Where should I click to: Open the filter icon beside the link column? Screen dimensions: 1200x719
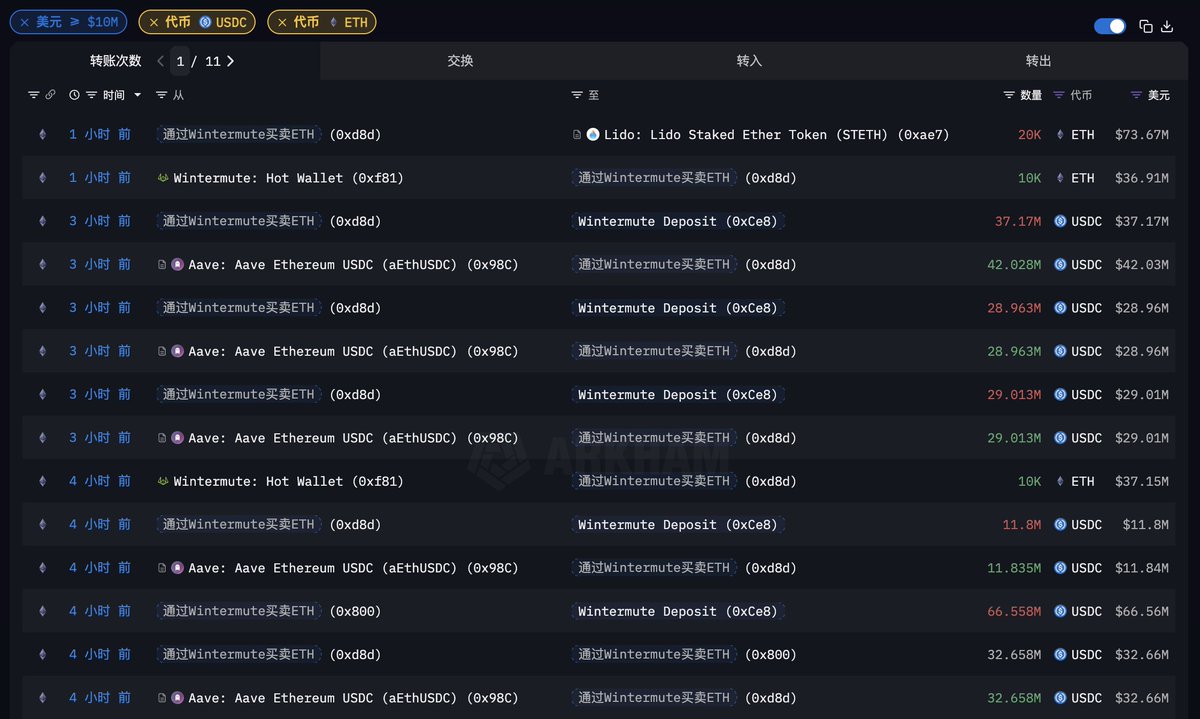[33, 95]
